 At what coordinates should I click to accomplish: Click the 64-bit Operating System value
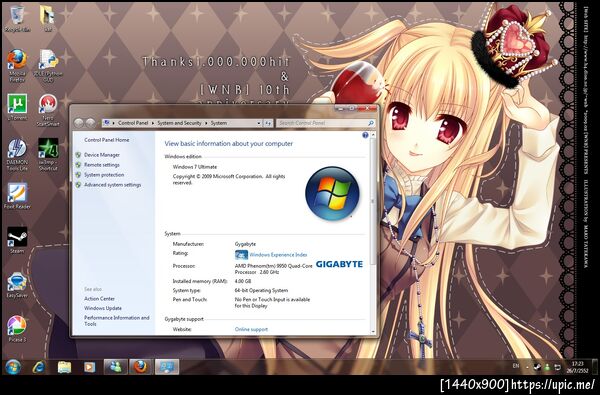coord(261,291)
